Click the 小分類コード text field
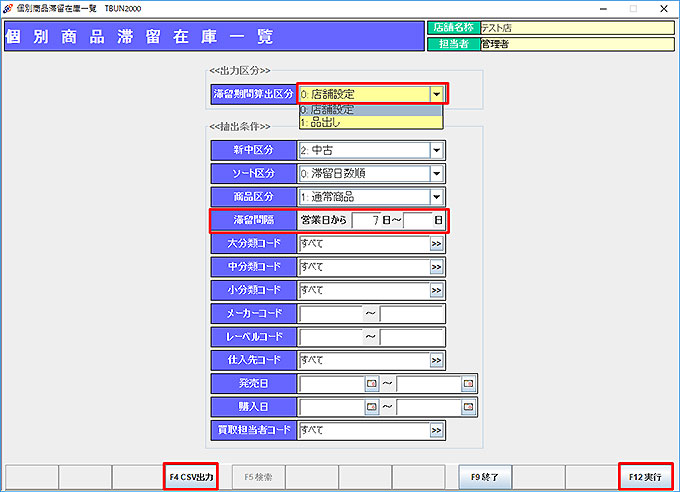This screenshot has height=492, width=680. (x=364, y=290)
